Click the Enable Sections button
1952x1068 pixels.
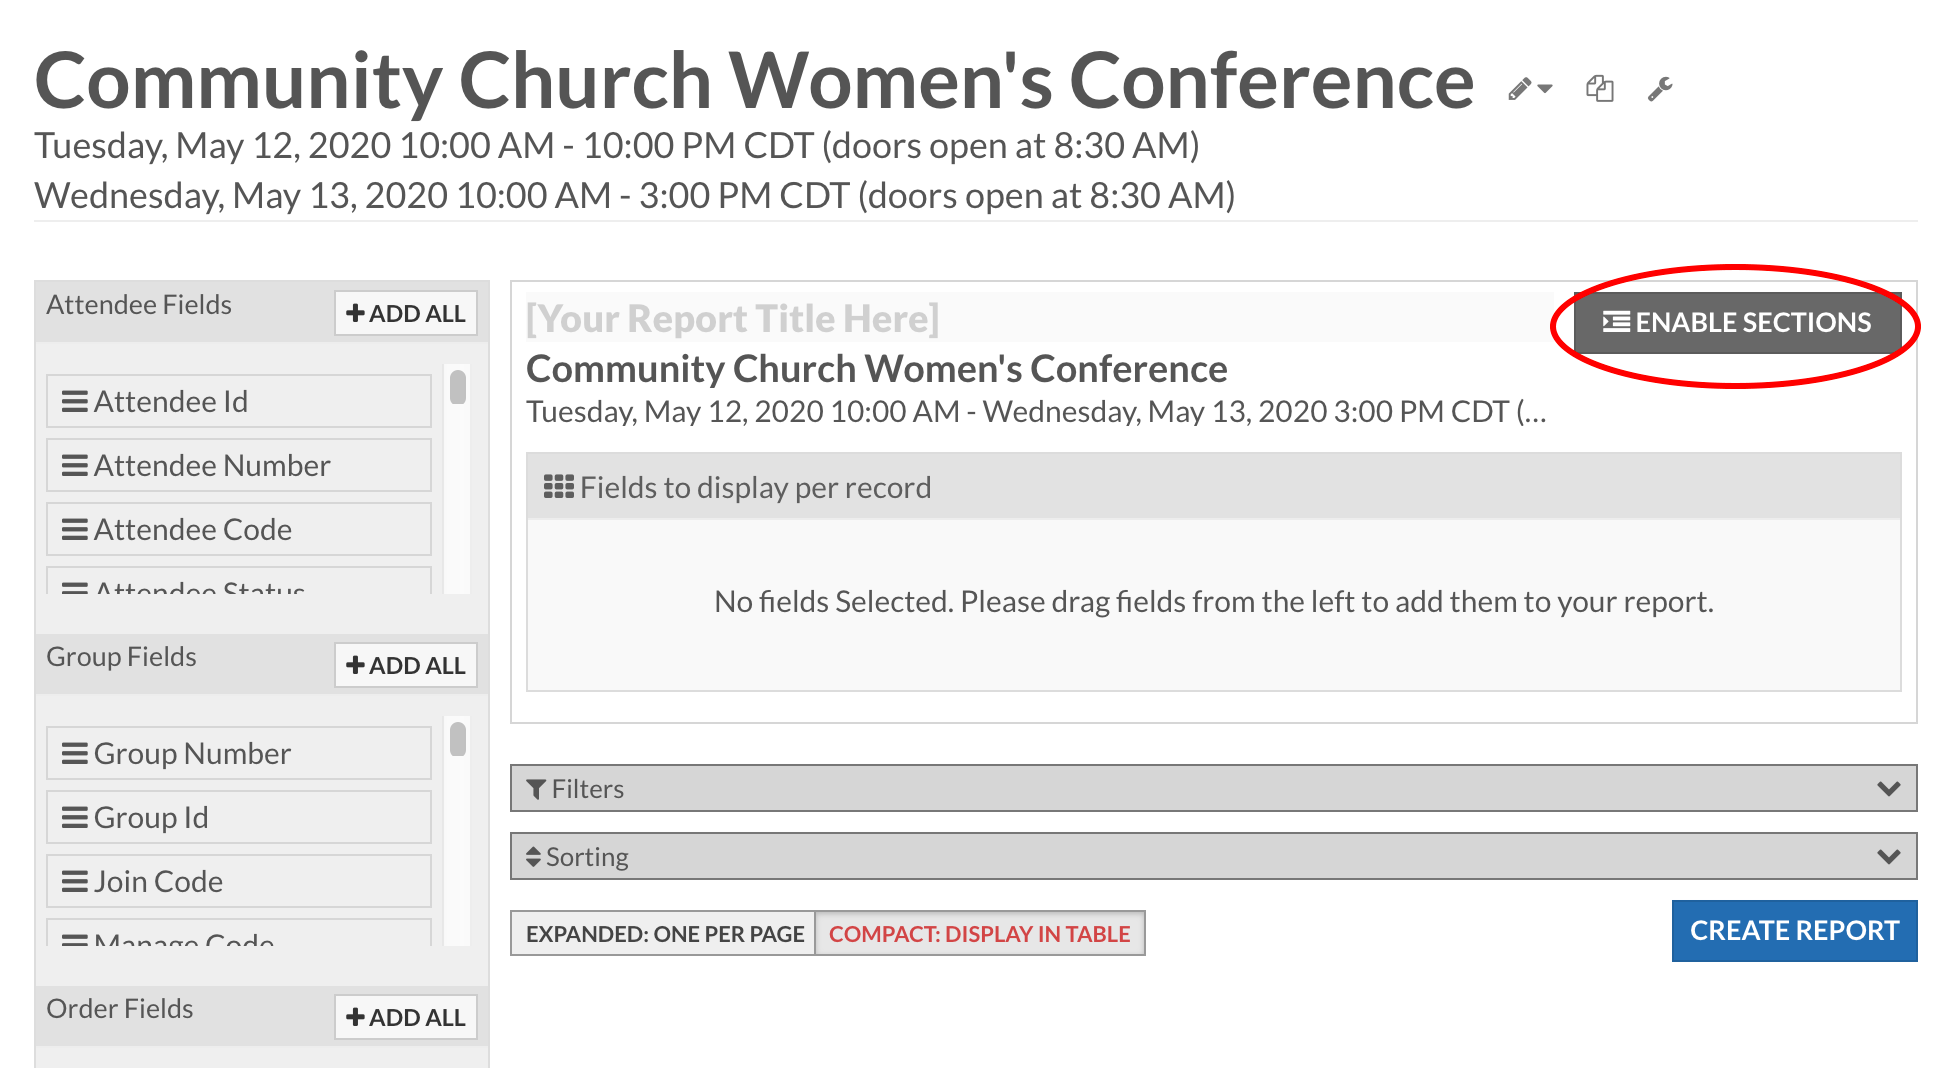click(x=1737, y=322)
